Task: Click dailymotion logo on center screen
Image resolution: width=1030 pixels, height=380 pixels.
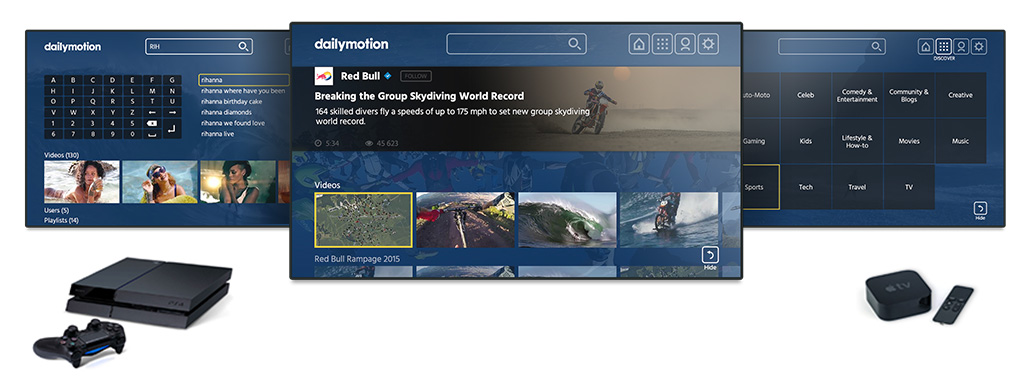Action: (351, 44)
